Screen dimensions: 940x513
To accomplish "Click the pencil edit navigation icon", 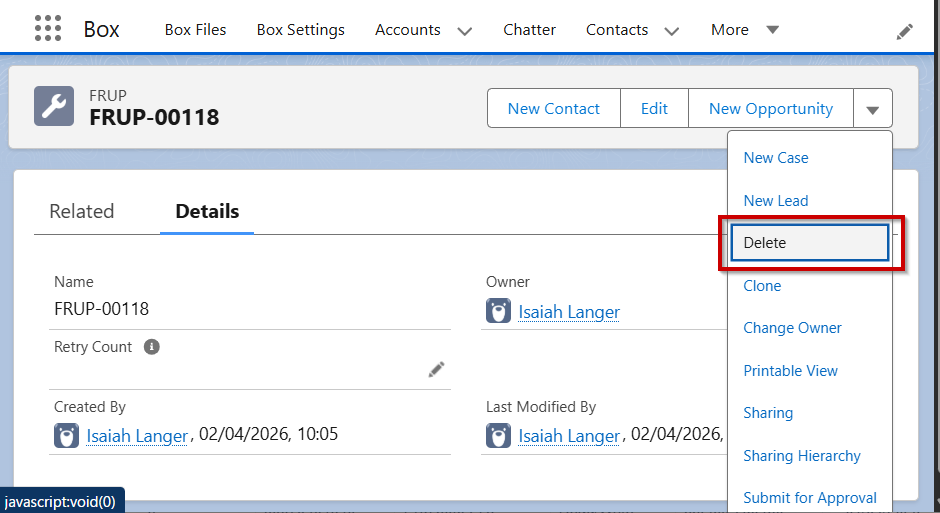I will [x=904, y=31].
